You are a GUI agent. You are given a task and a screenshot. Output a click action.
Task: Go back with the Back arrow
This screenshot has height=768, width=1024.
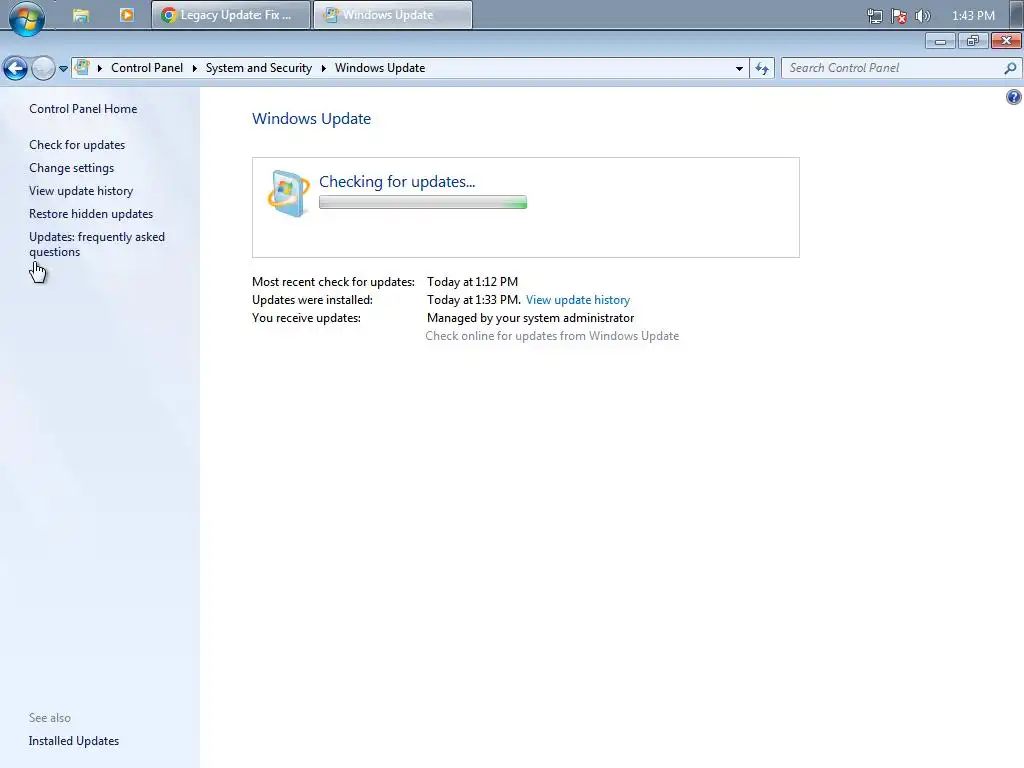coord(15,68)
